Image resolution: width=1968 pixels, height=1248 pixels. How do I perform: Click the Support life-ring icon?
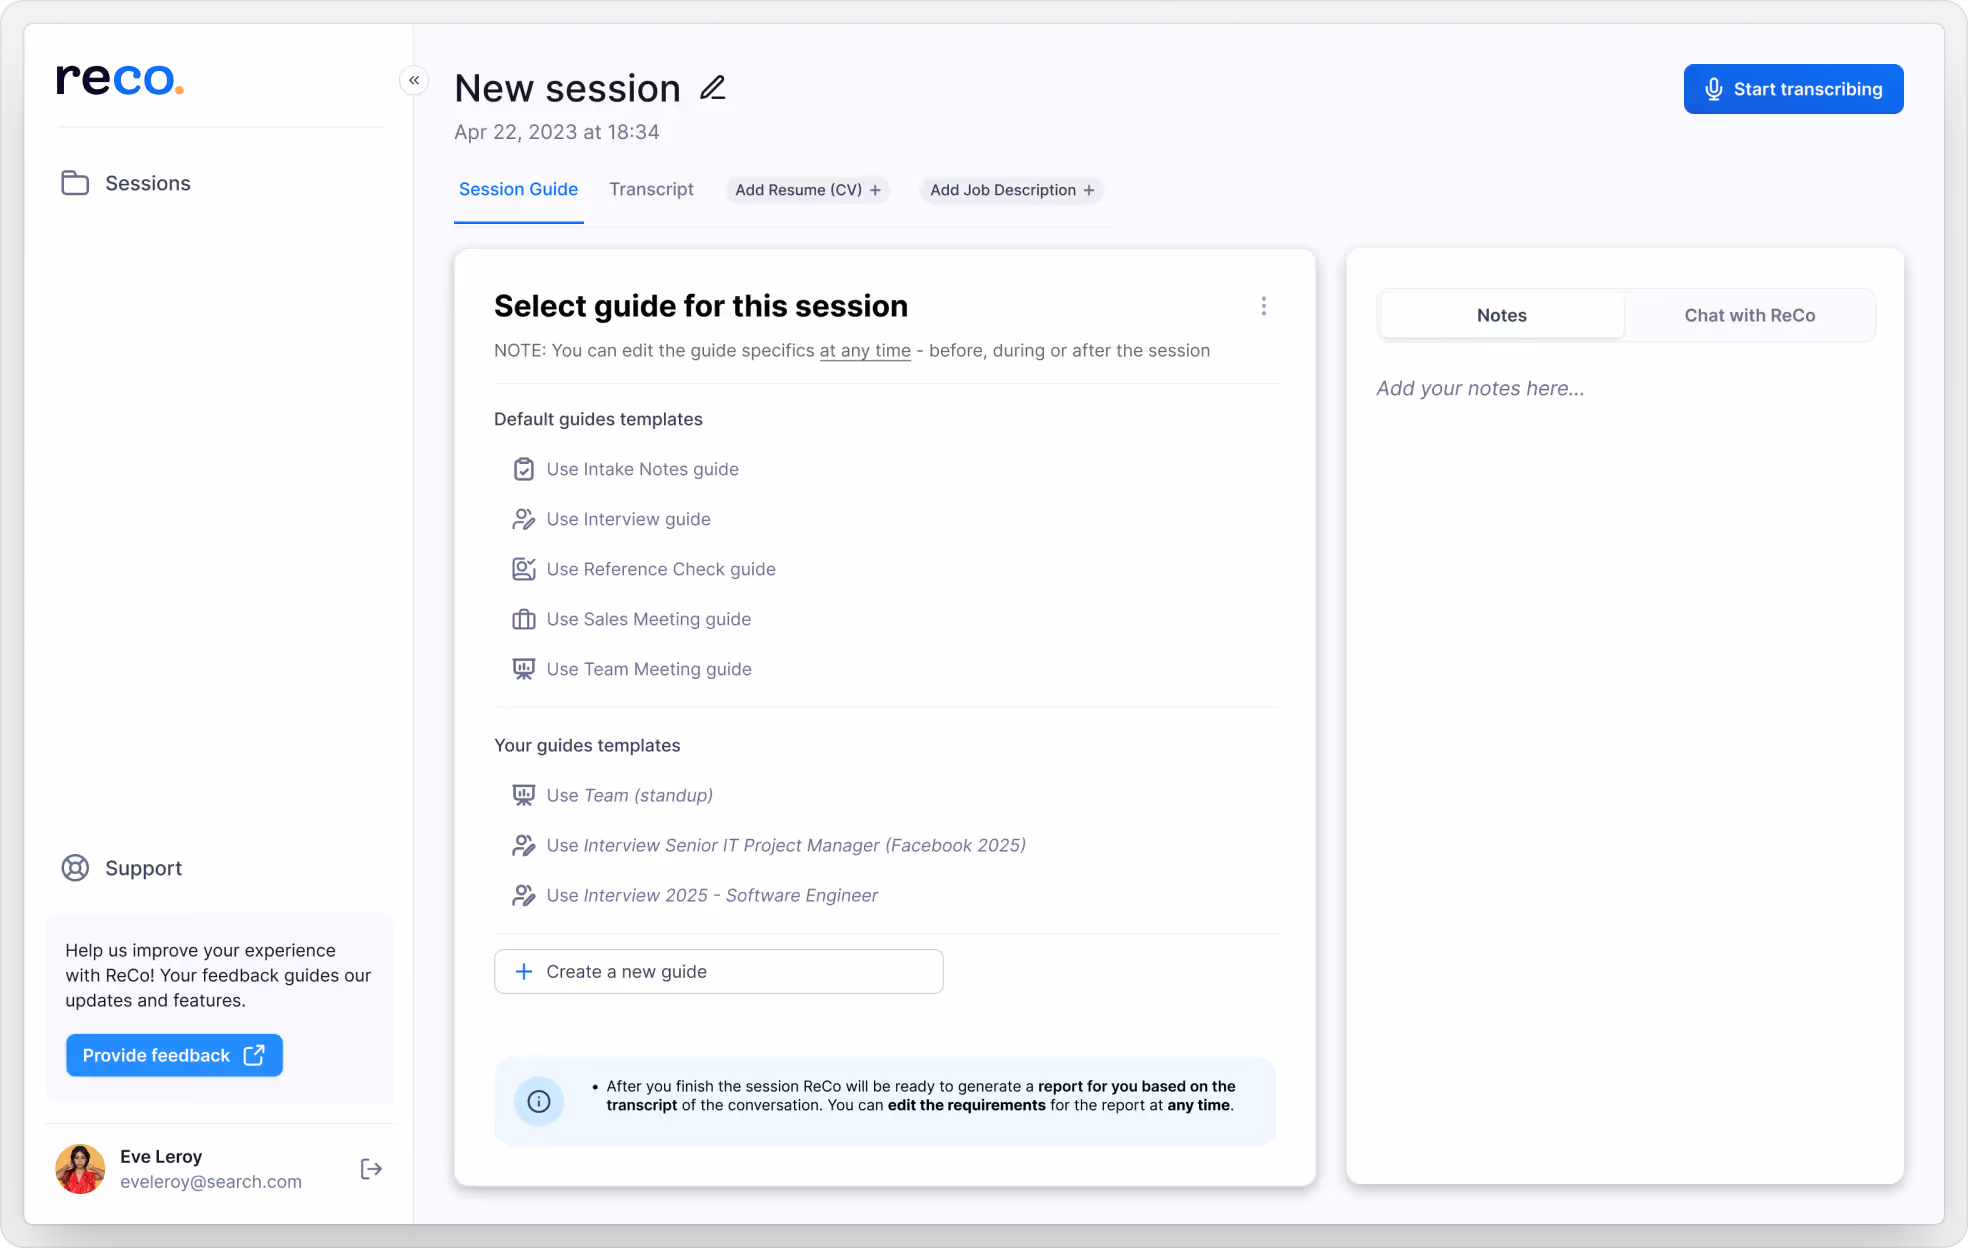(75, 868)
